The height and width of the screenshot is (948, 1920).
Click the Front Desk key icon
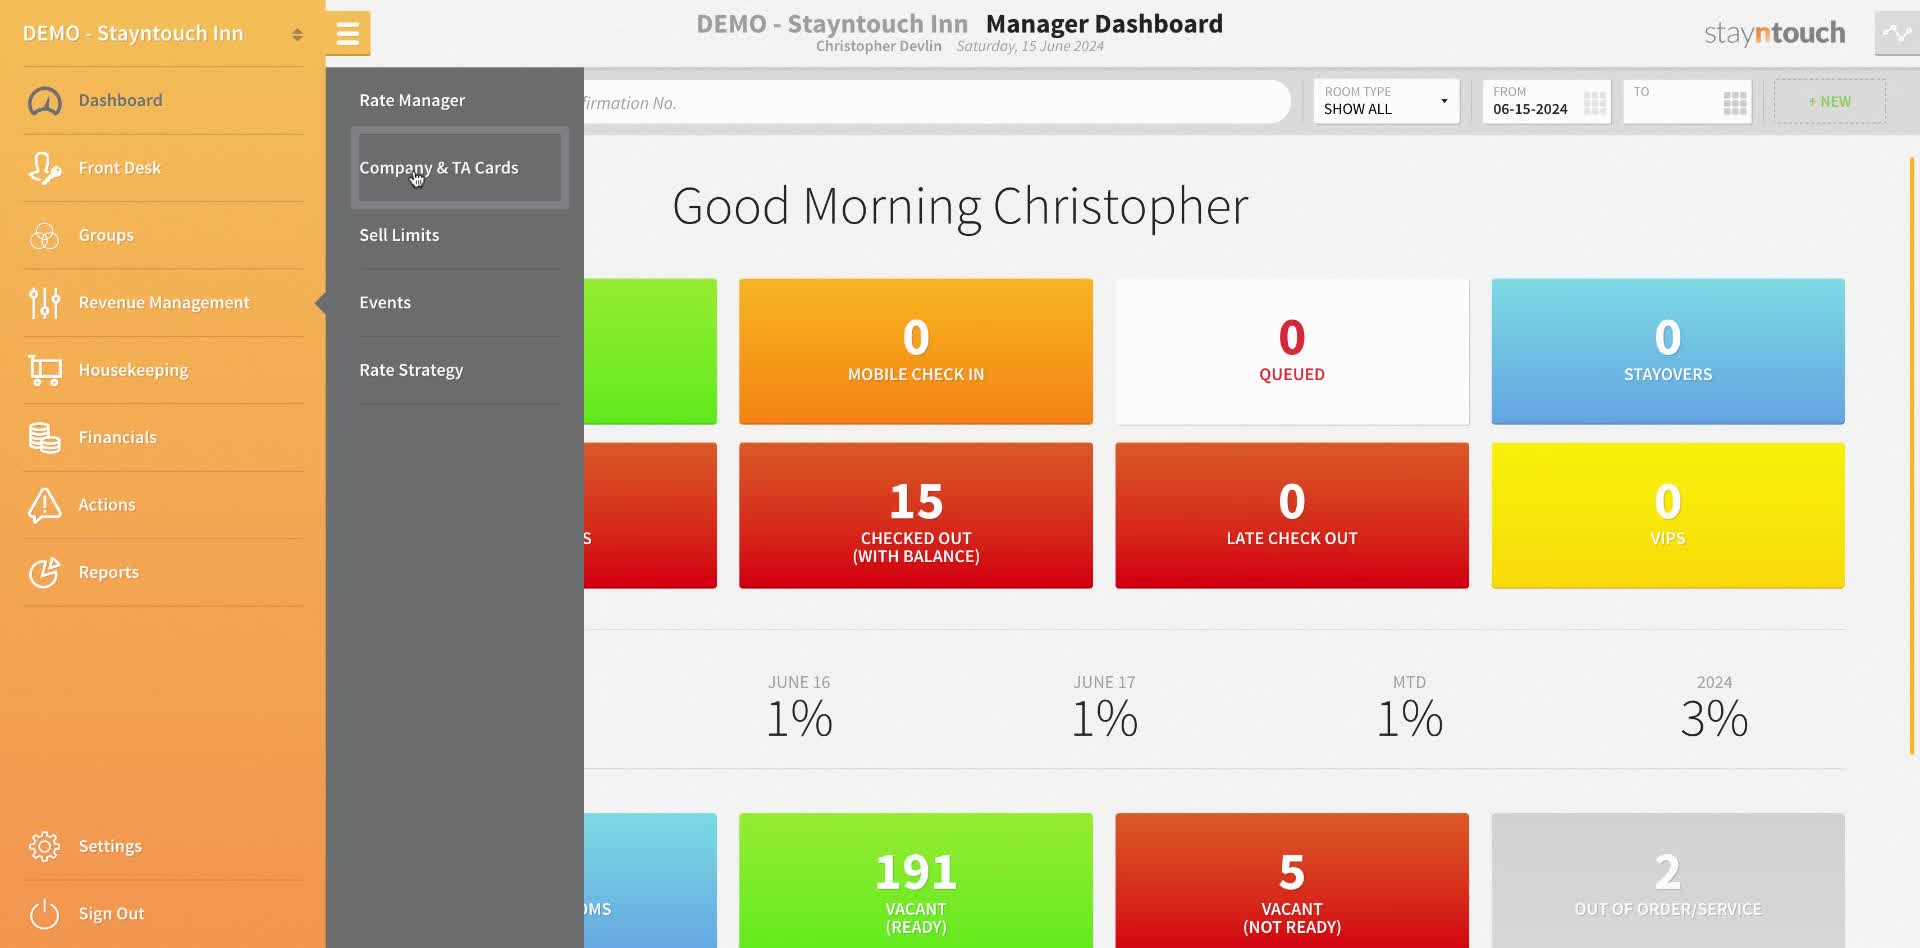click(x=44, y=168)
